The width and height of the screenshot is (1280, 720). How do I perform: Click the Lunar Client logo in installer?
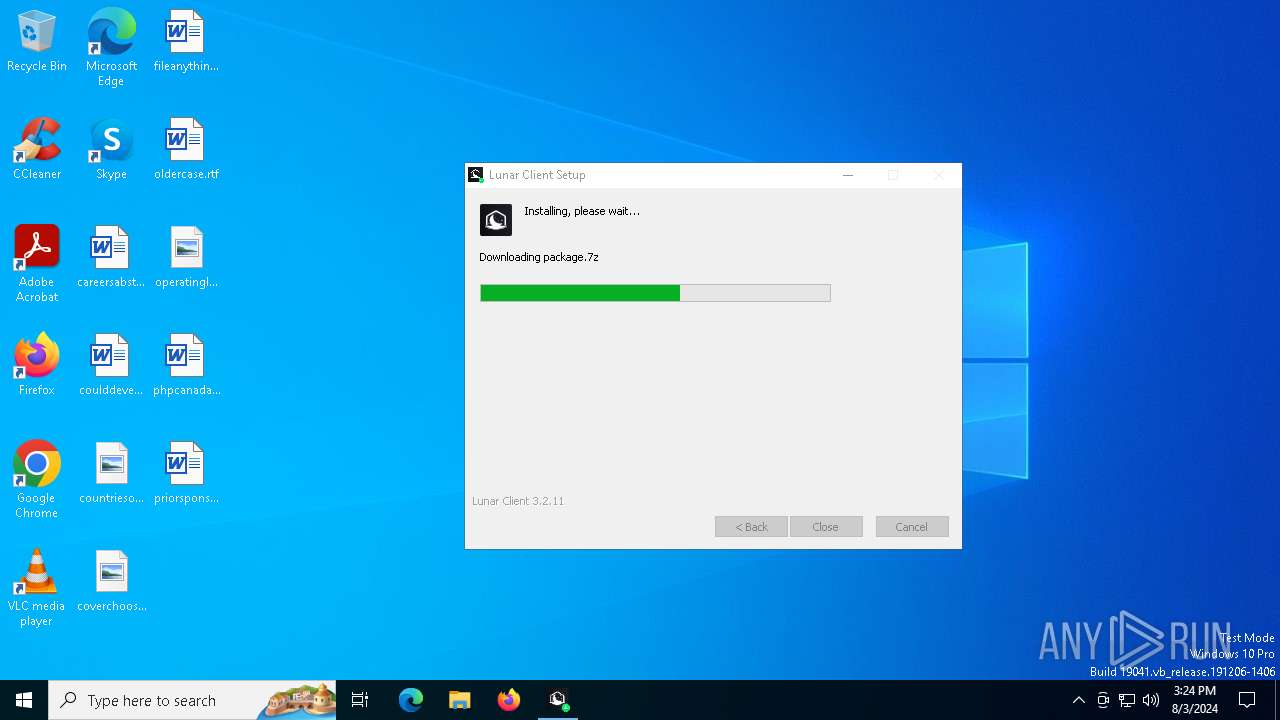coord(496,220)
